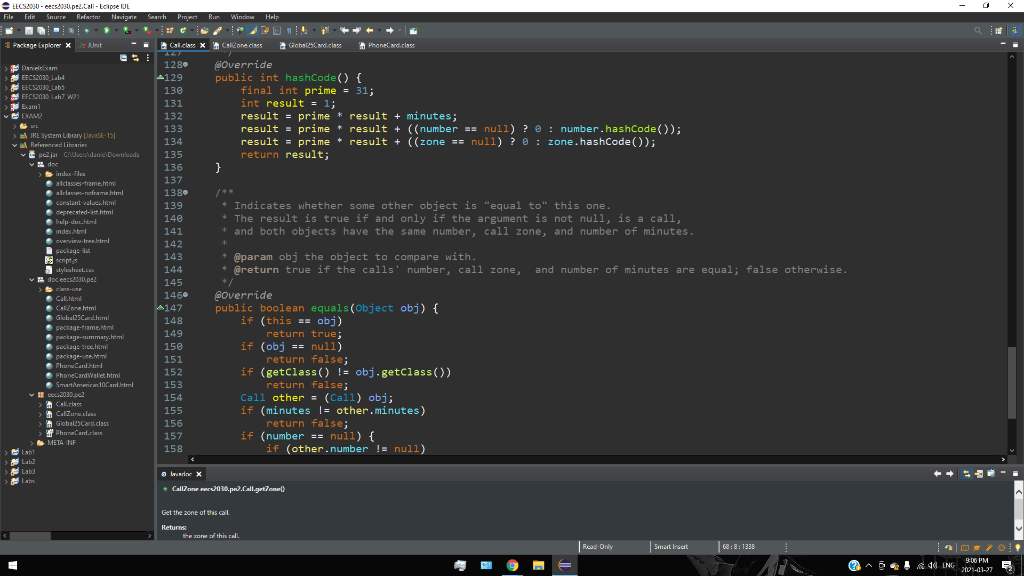Select stylesheet.css file
Image resolution: width=1024 pixels, height=576 pixels.
(x=74, y=270)
